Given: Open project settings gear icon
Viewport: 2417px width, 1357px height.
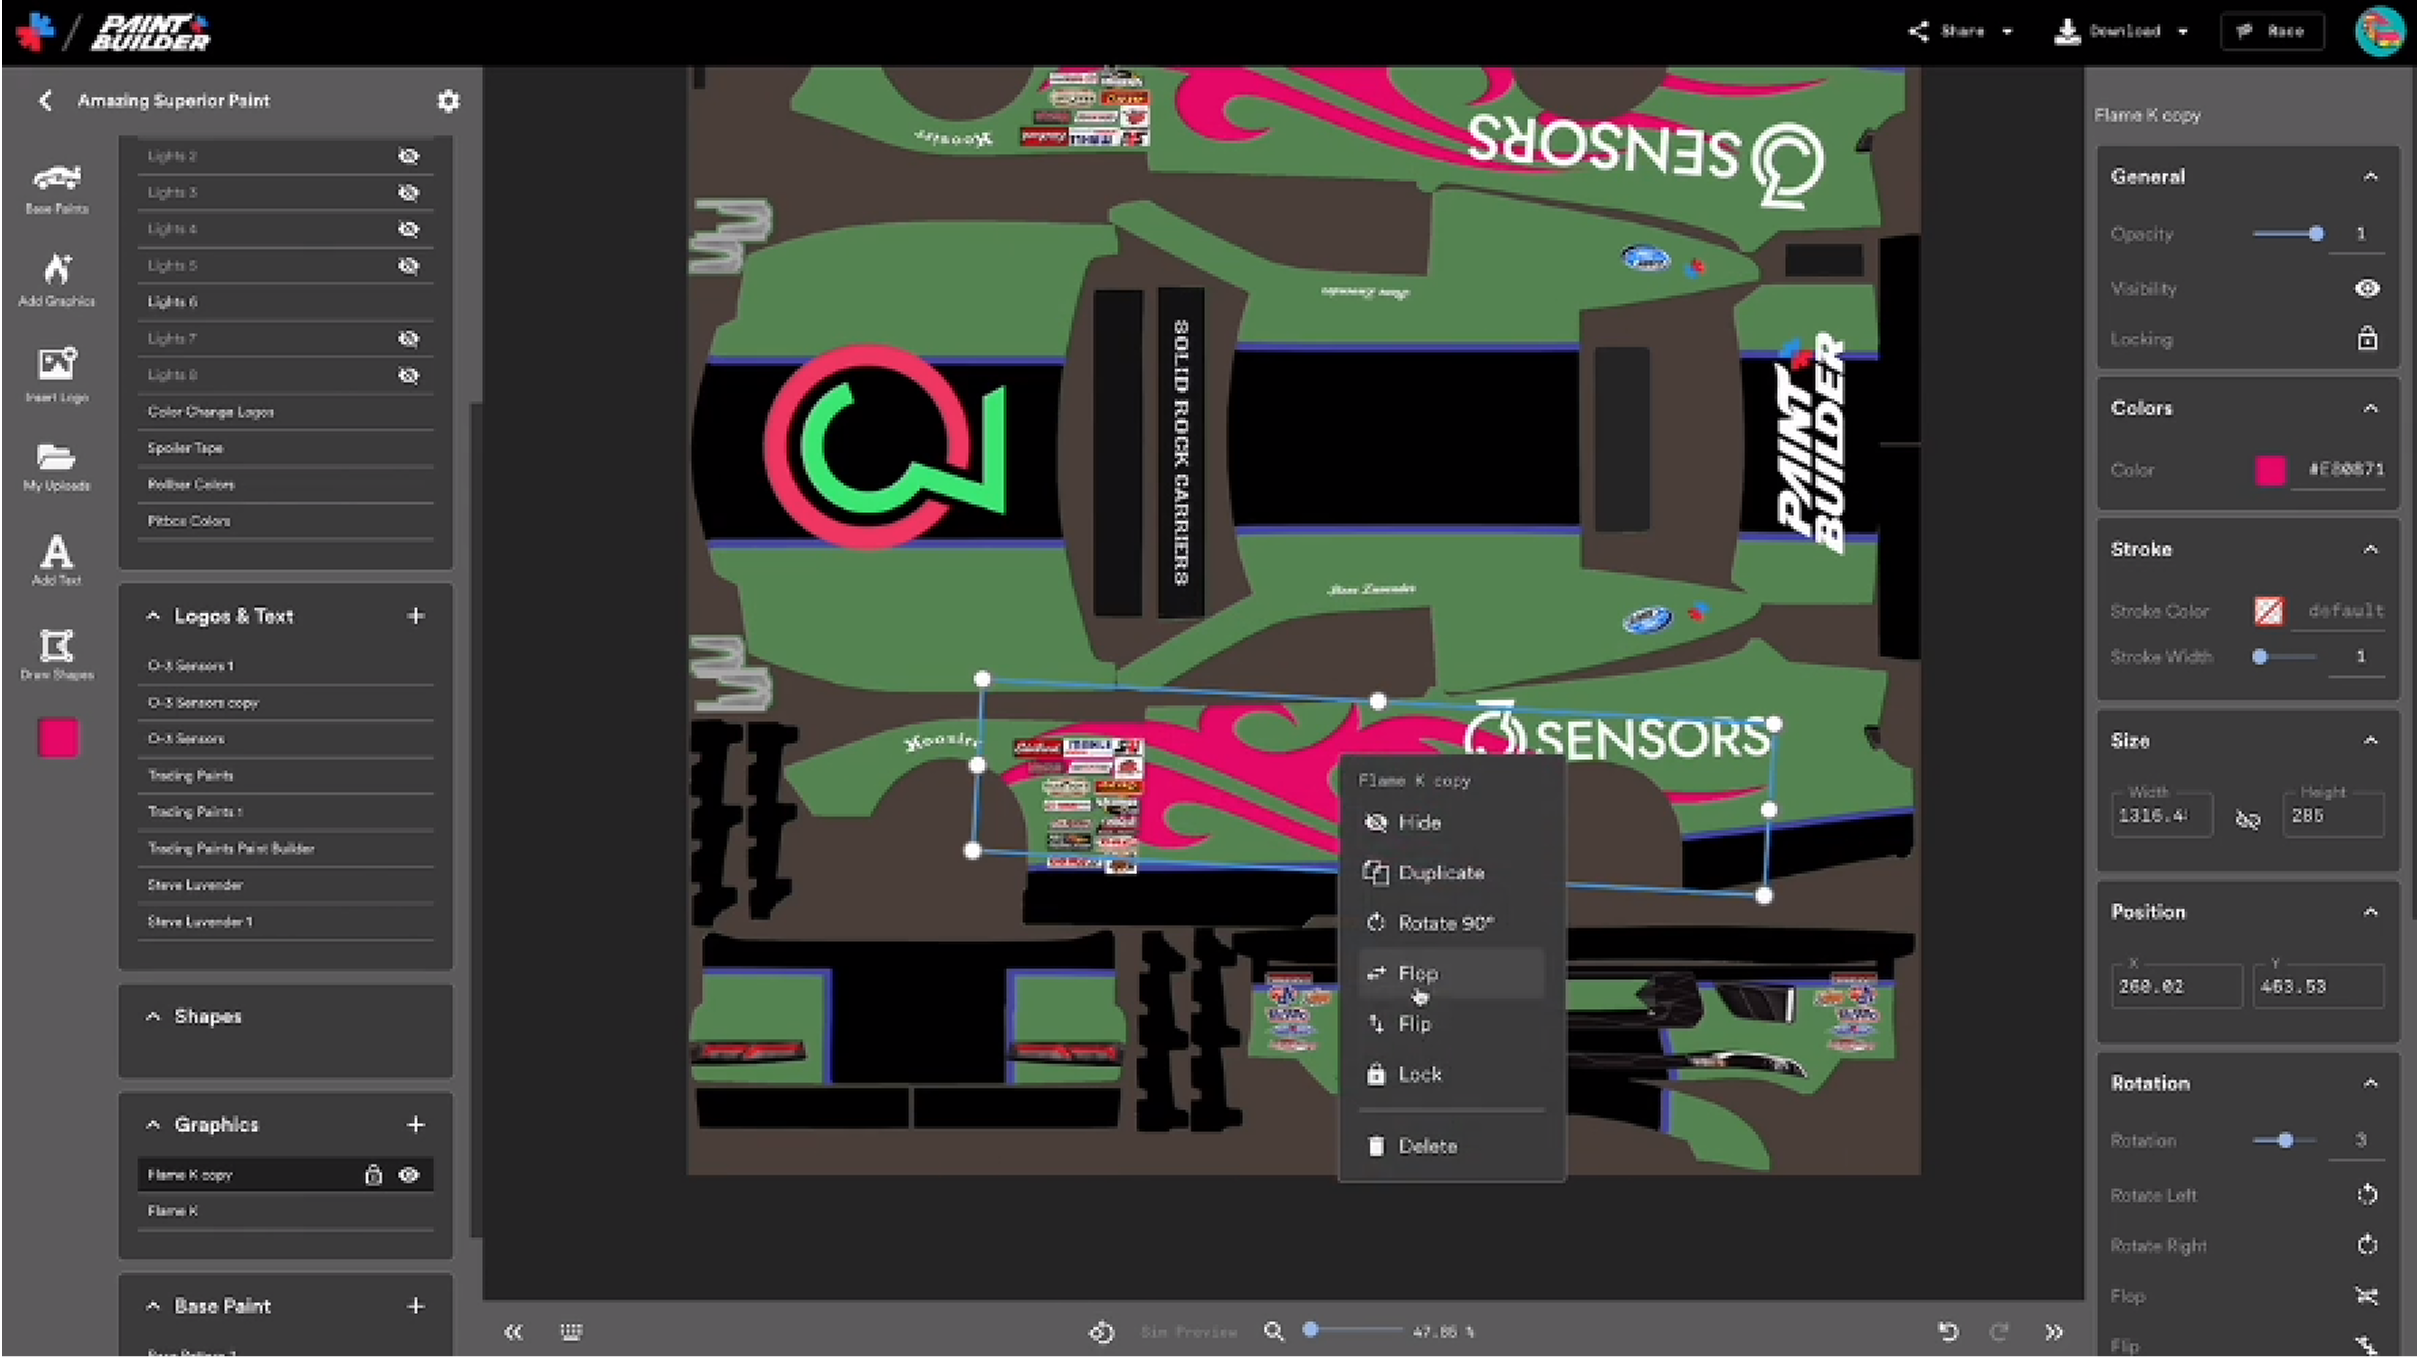Looking at the screenshot, I should point(448,101).
